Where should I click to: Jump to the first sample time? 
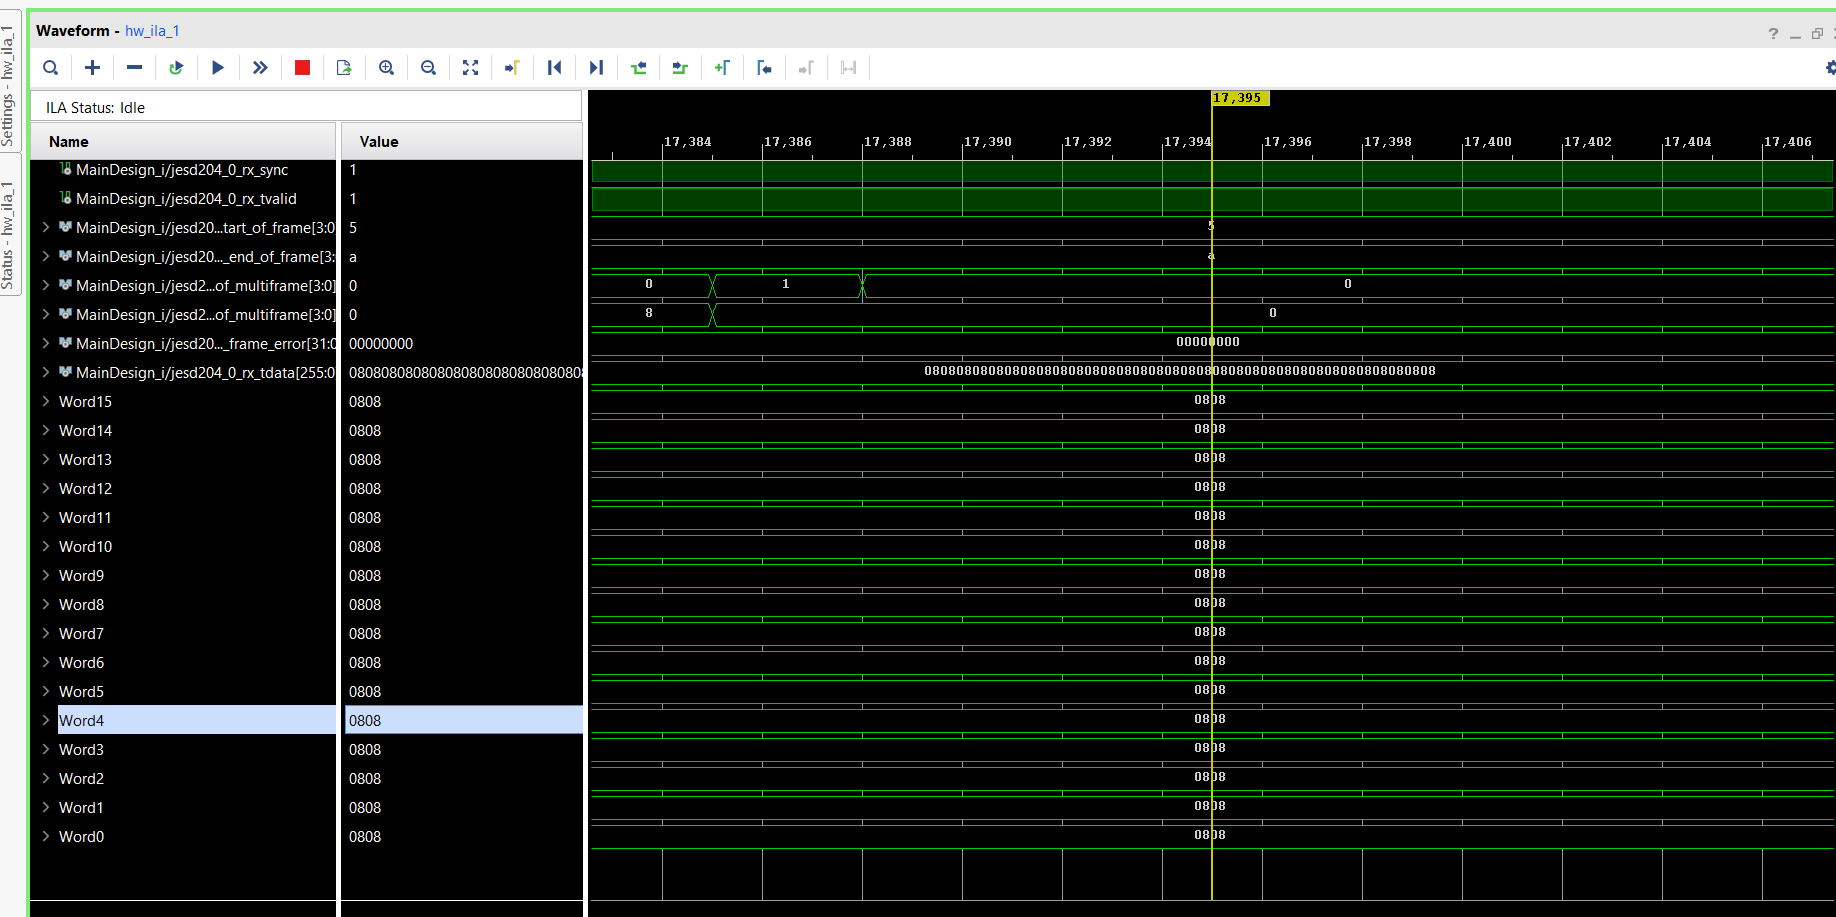click(x=554, y=68)
